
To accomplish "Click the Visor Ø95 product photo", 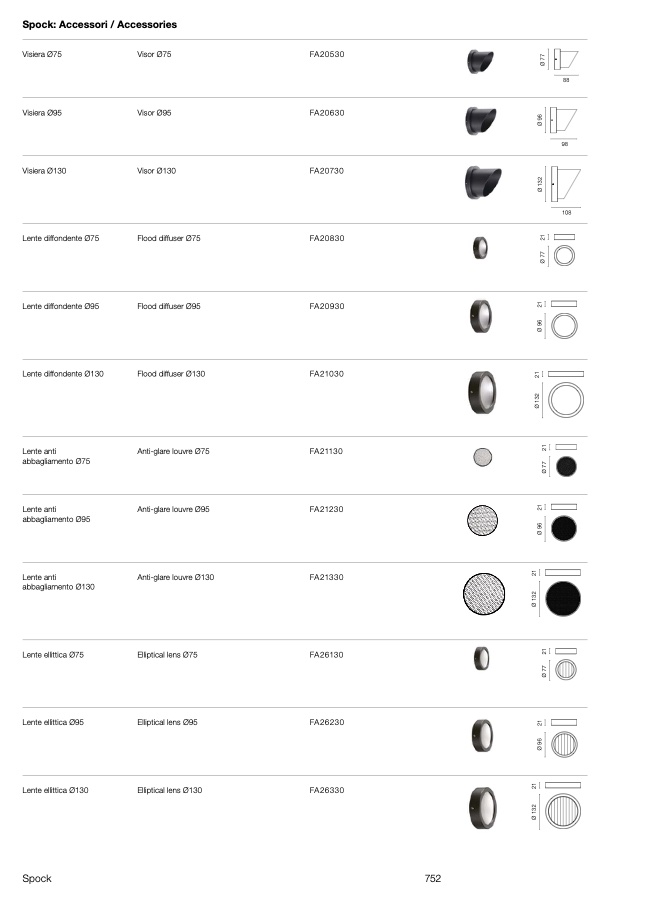I will (x=480, y=120).
